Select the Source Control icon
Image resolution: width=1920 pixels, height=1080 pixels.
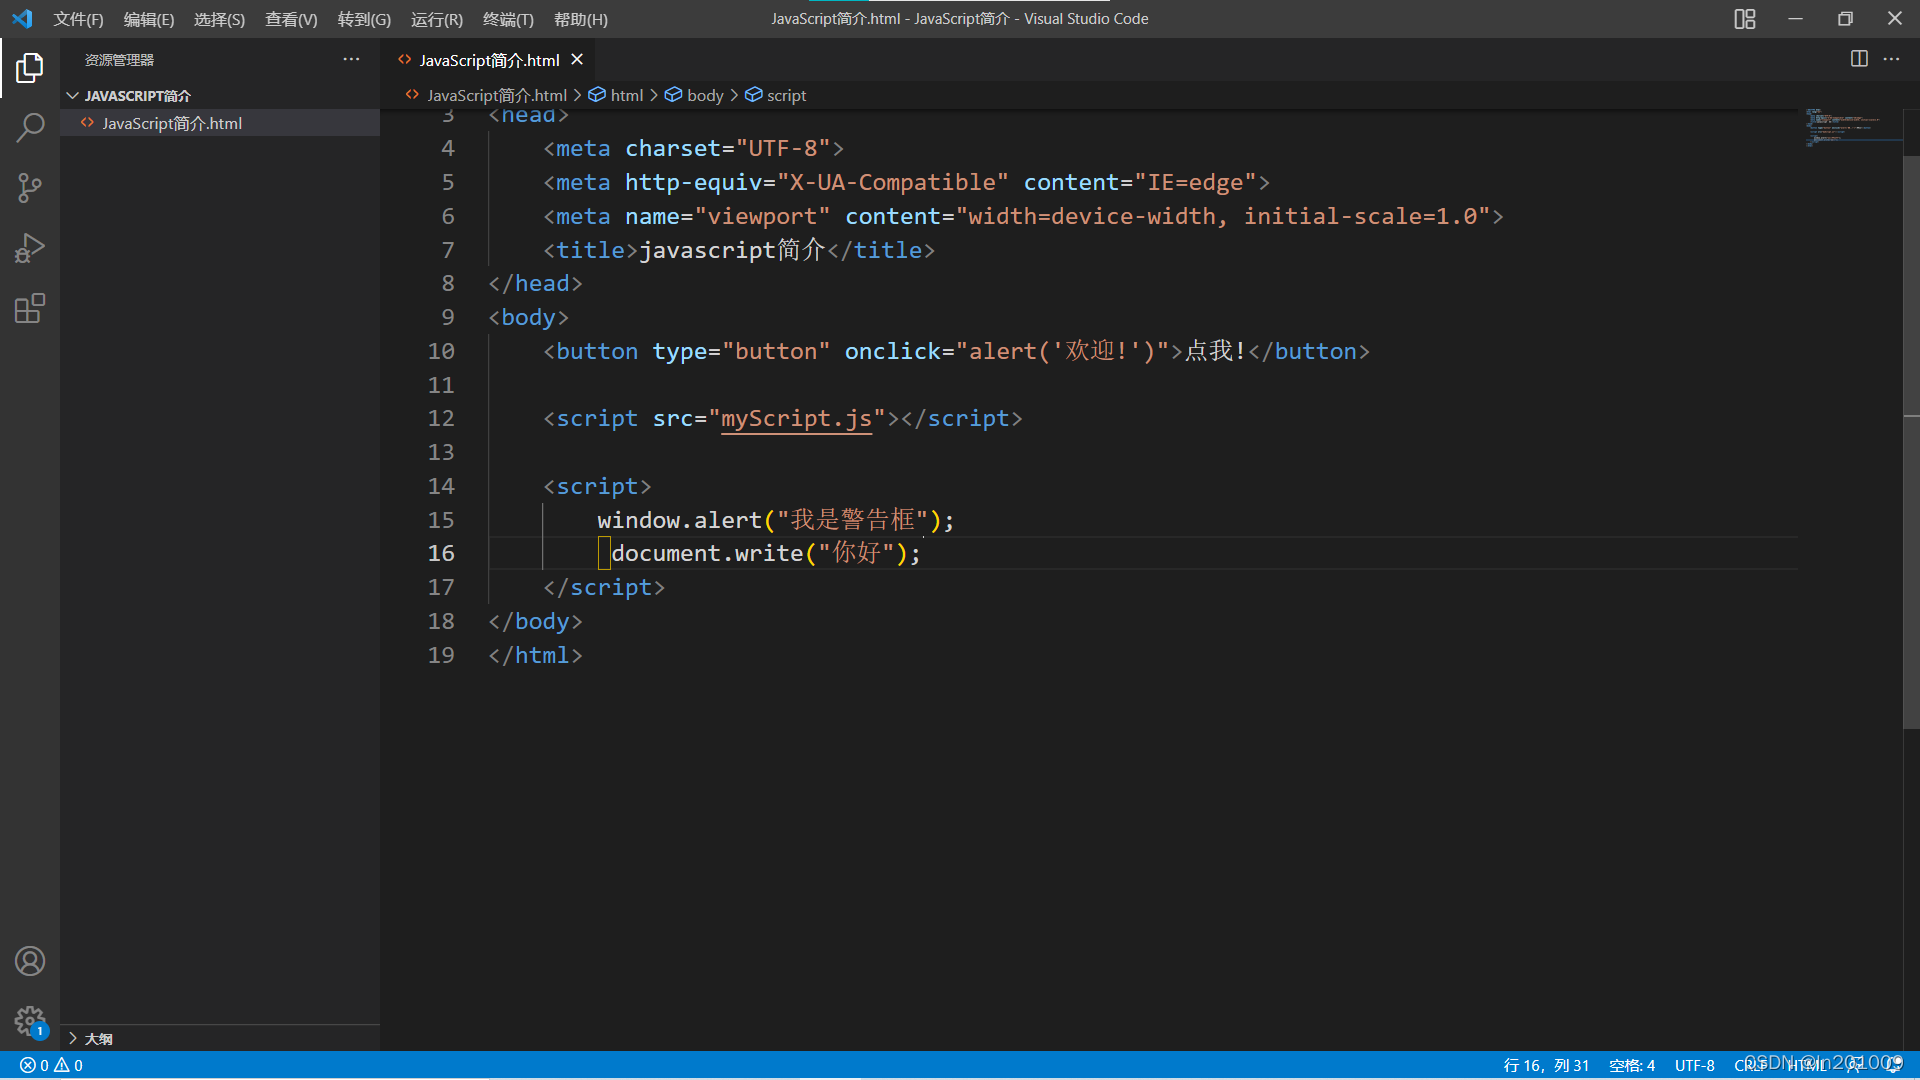tap(30, 188)
